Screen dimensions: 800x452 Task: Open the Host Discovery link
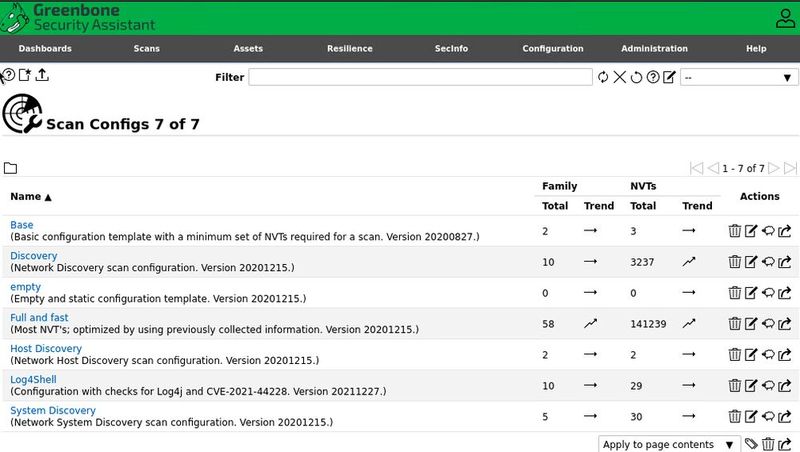(x=46, y=348)
